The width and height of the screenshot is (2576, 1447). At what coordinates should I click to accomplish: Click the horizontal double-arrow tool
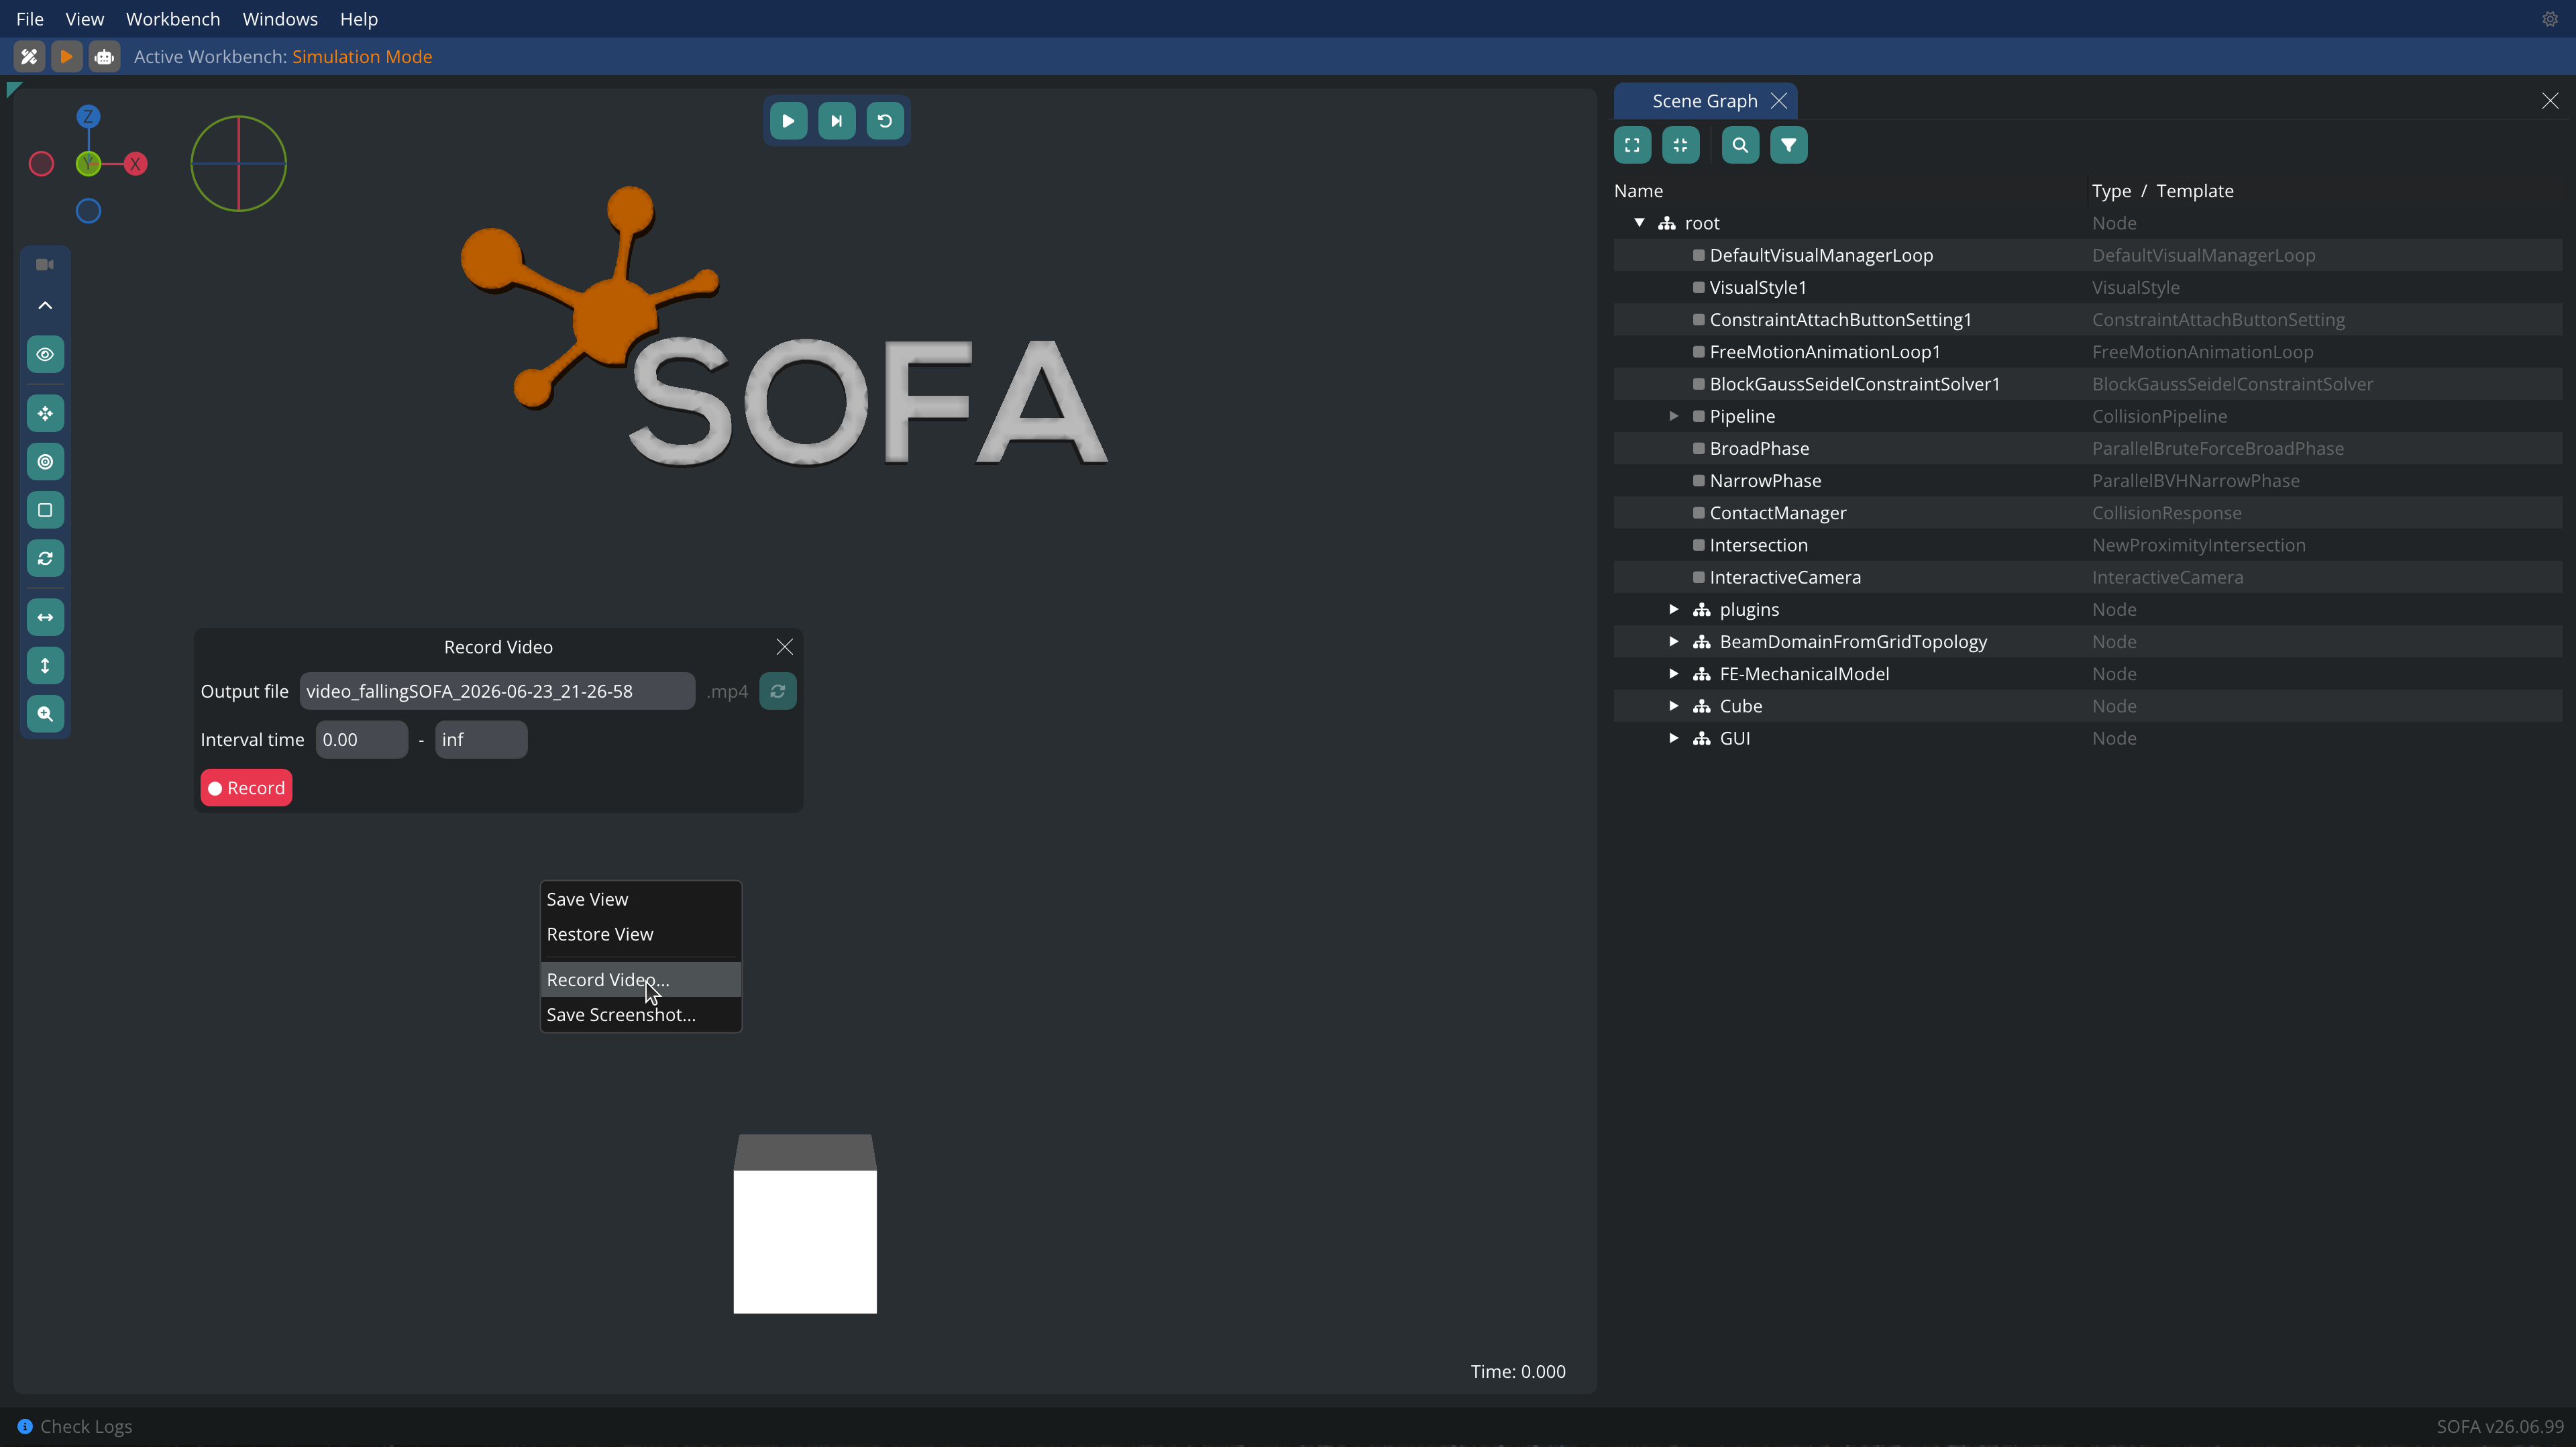point(45,617)
